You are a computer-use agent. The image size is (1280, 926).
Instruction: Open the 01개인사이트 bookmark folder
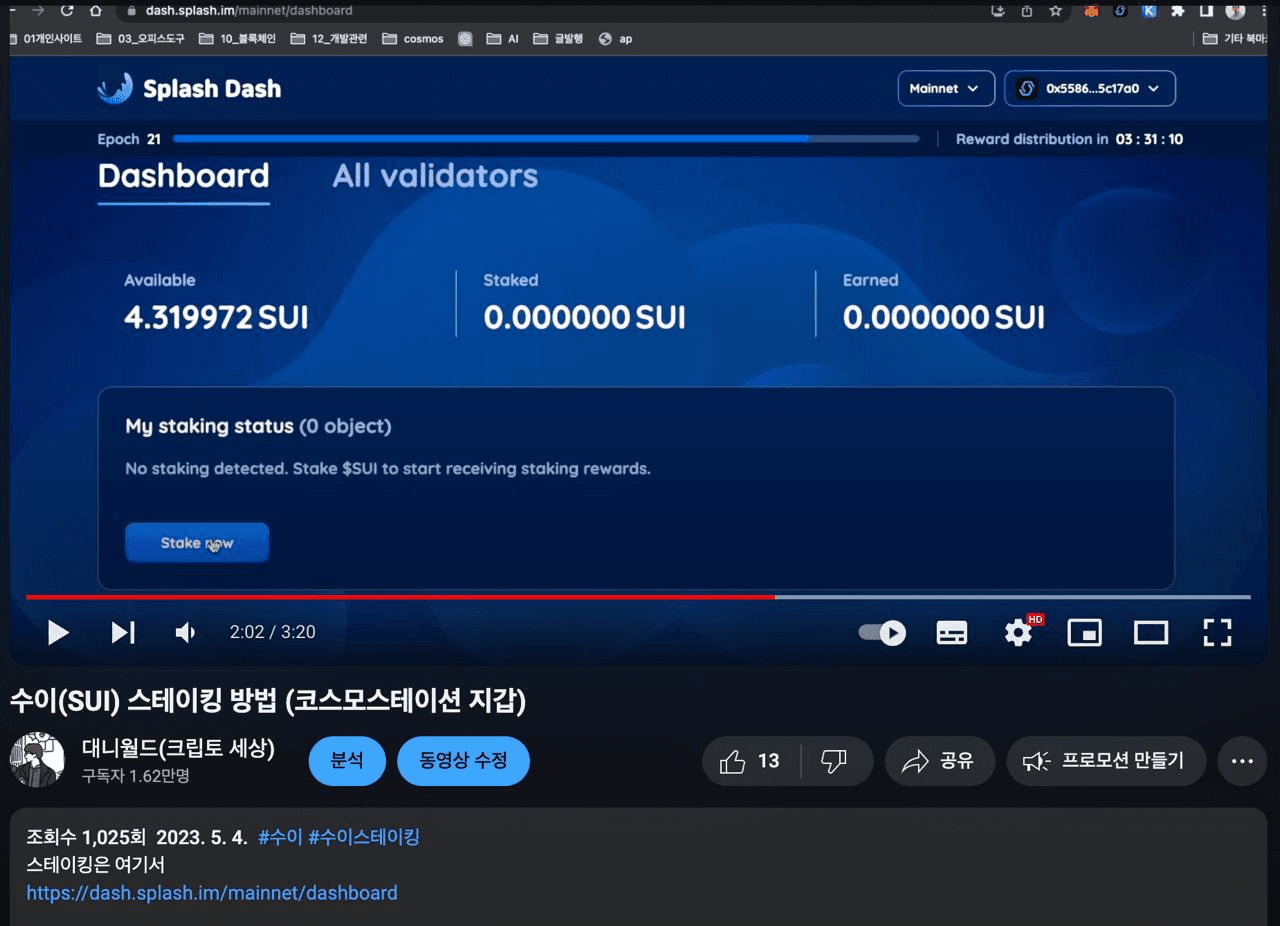tap(47, 39)
